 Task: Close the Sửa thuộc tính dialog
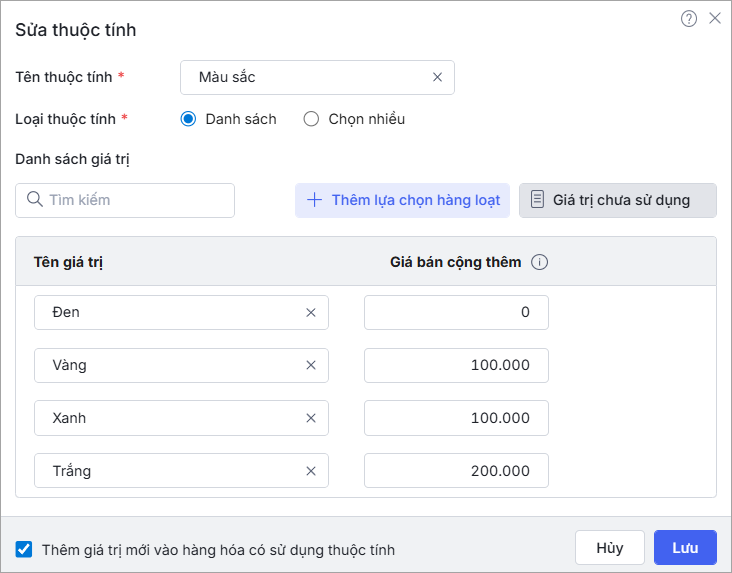pos(715,18)
